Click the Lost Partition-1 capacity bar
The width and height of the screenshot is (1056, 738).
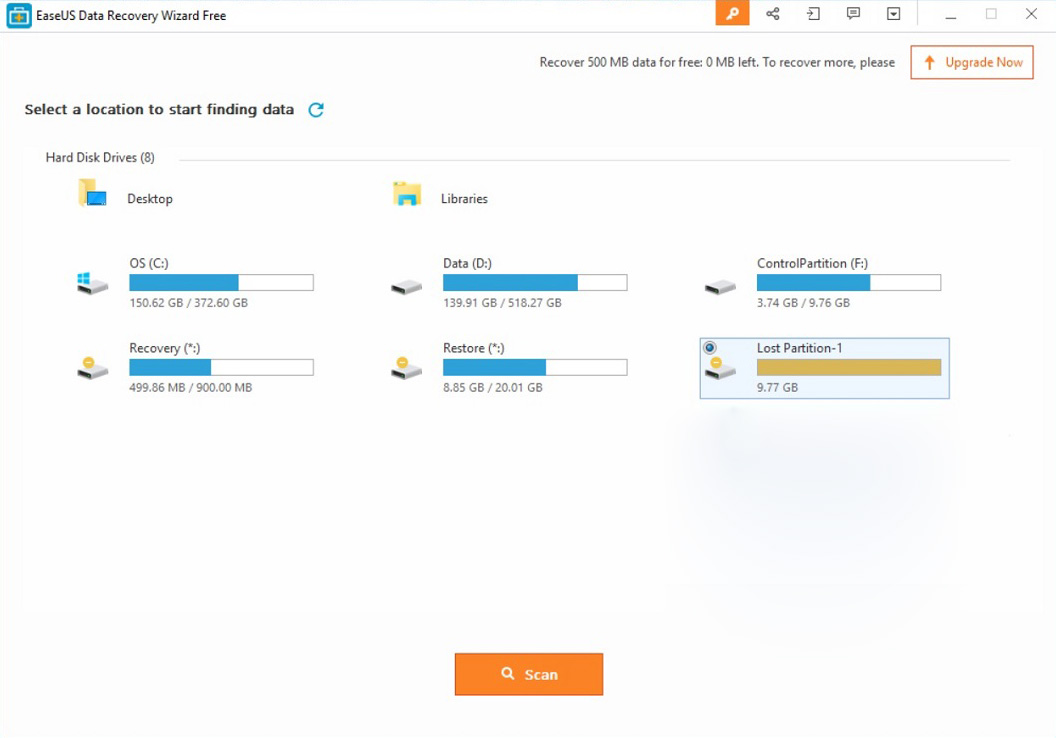(848, 367)
